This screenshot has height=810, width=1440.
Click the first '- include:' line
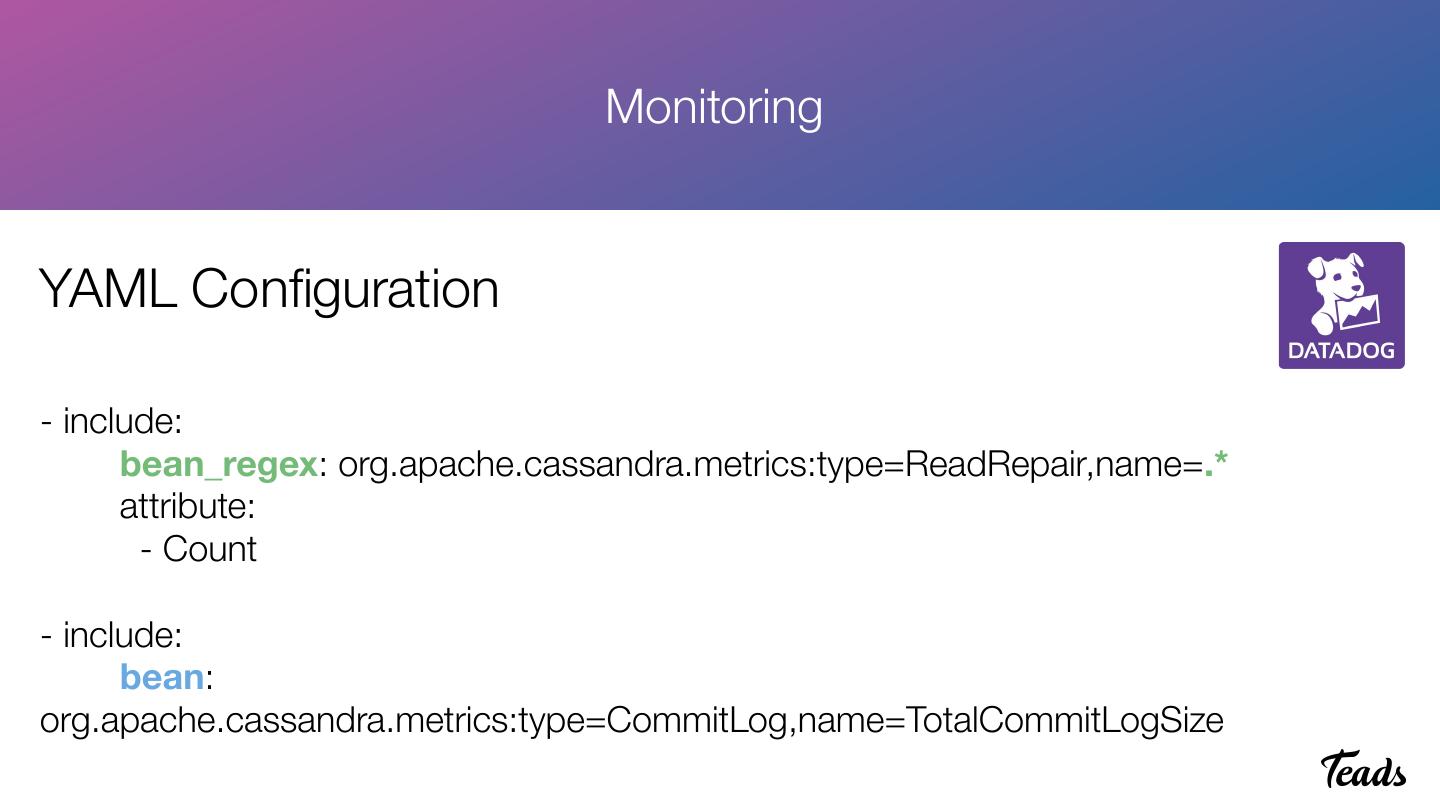point(111,421)
